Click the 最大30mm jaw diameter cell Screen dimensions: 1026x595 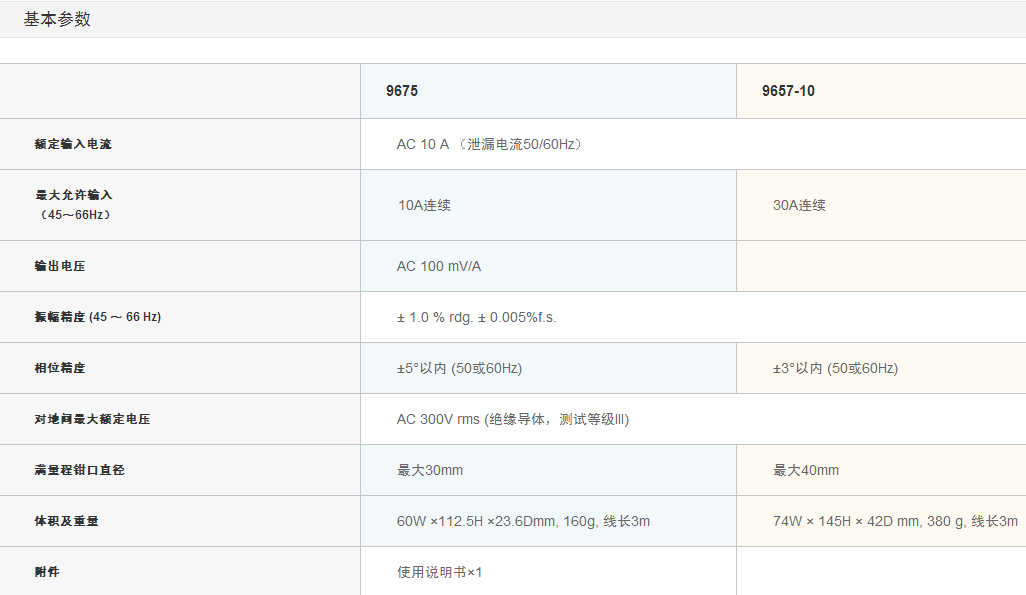tap(430, 470)
